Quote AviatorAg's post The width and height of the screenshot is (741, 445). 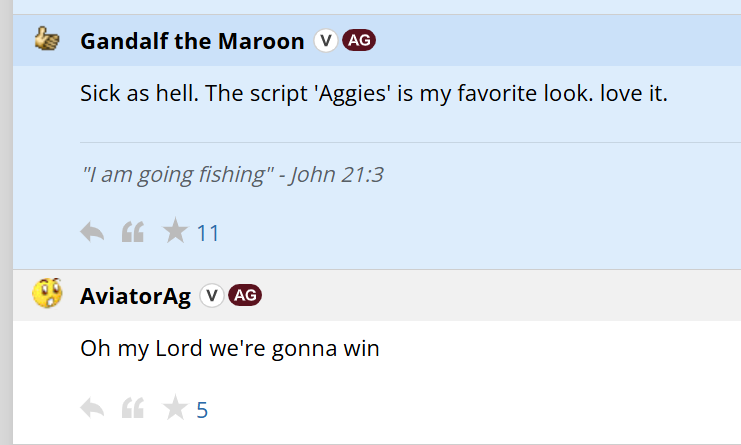pos(133,408)
